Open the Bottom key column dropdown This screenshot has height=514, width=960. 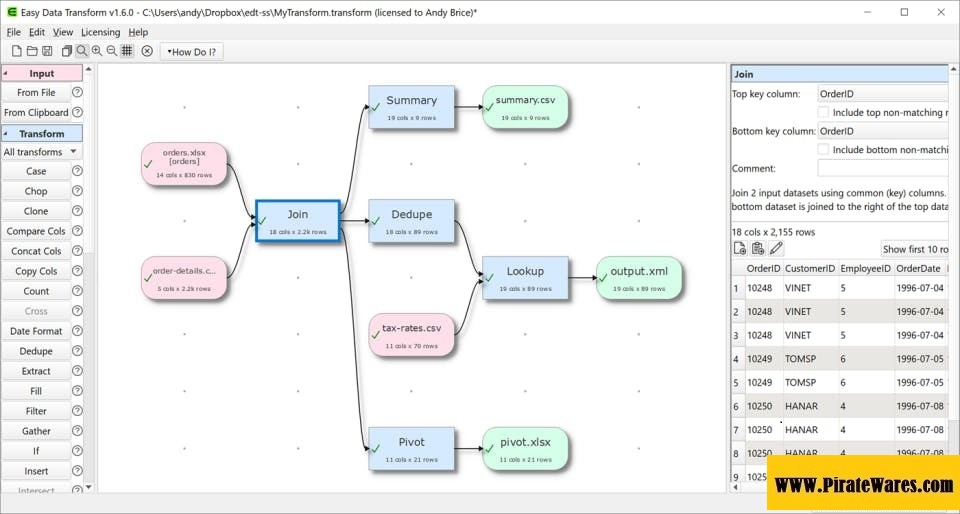(882, 131)
